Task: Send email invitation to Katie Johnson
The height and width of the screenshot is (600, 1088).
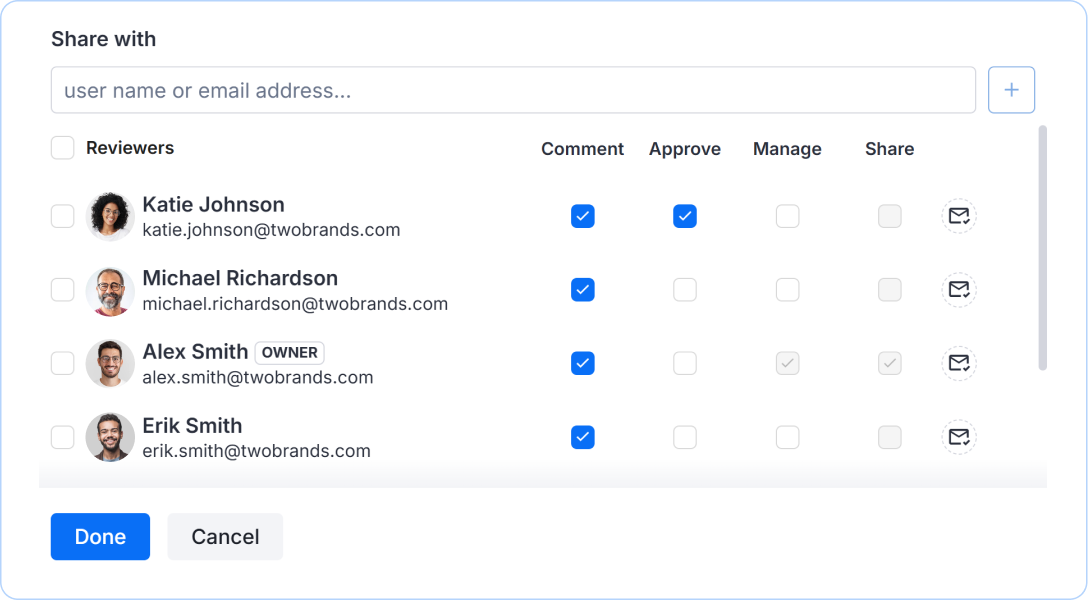Action: (959, 216)
